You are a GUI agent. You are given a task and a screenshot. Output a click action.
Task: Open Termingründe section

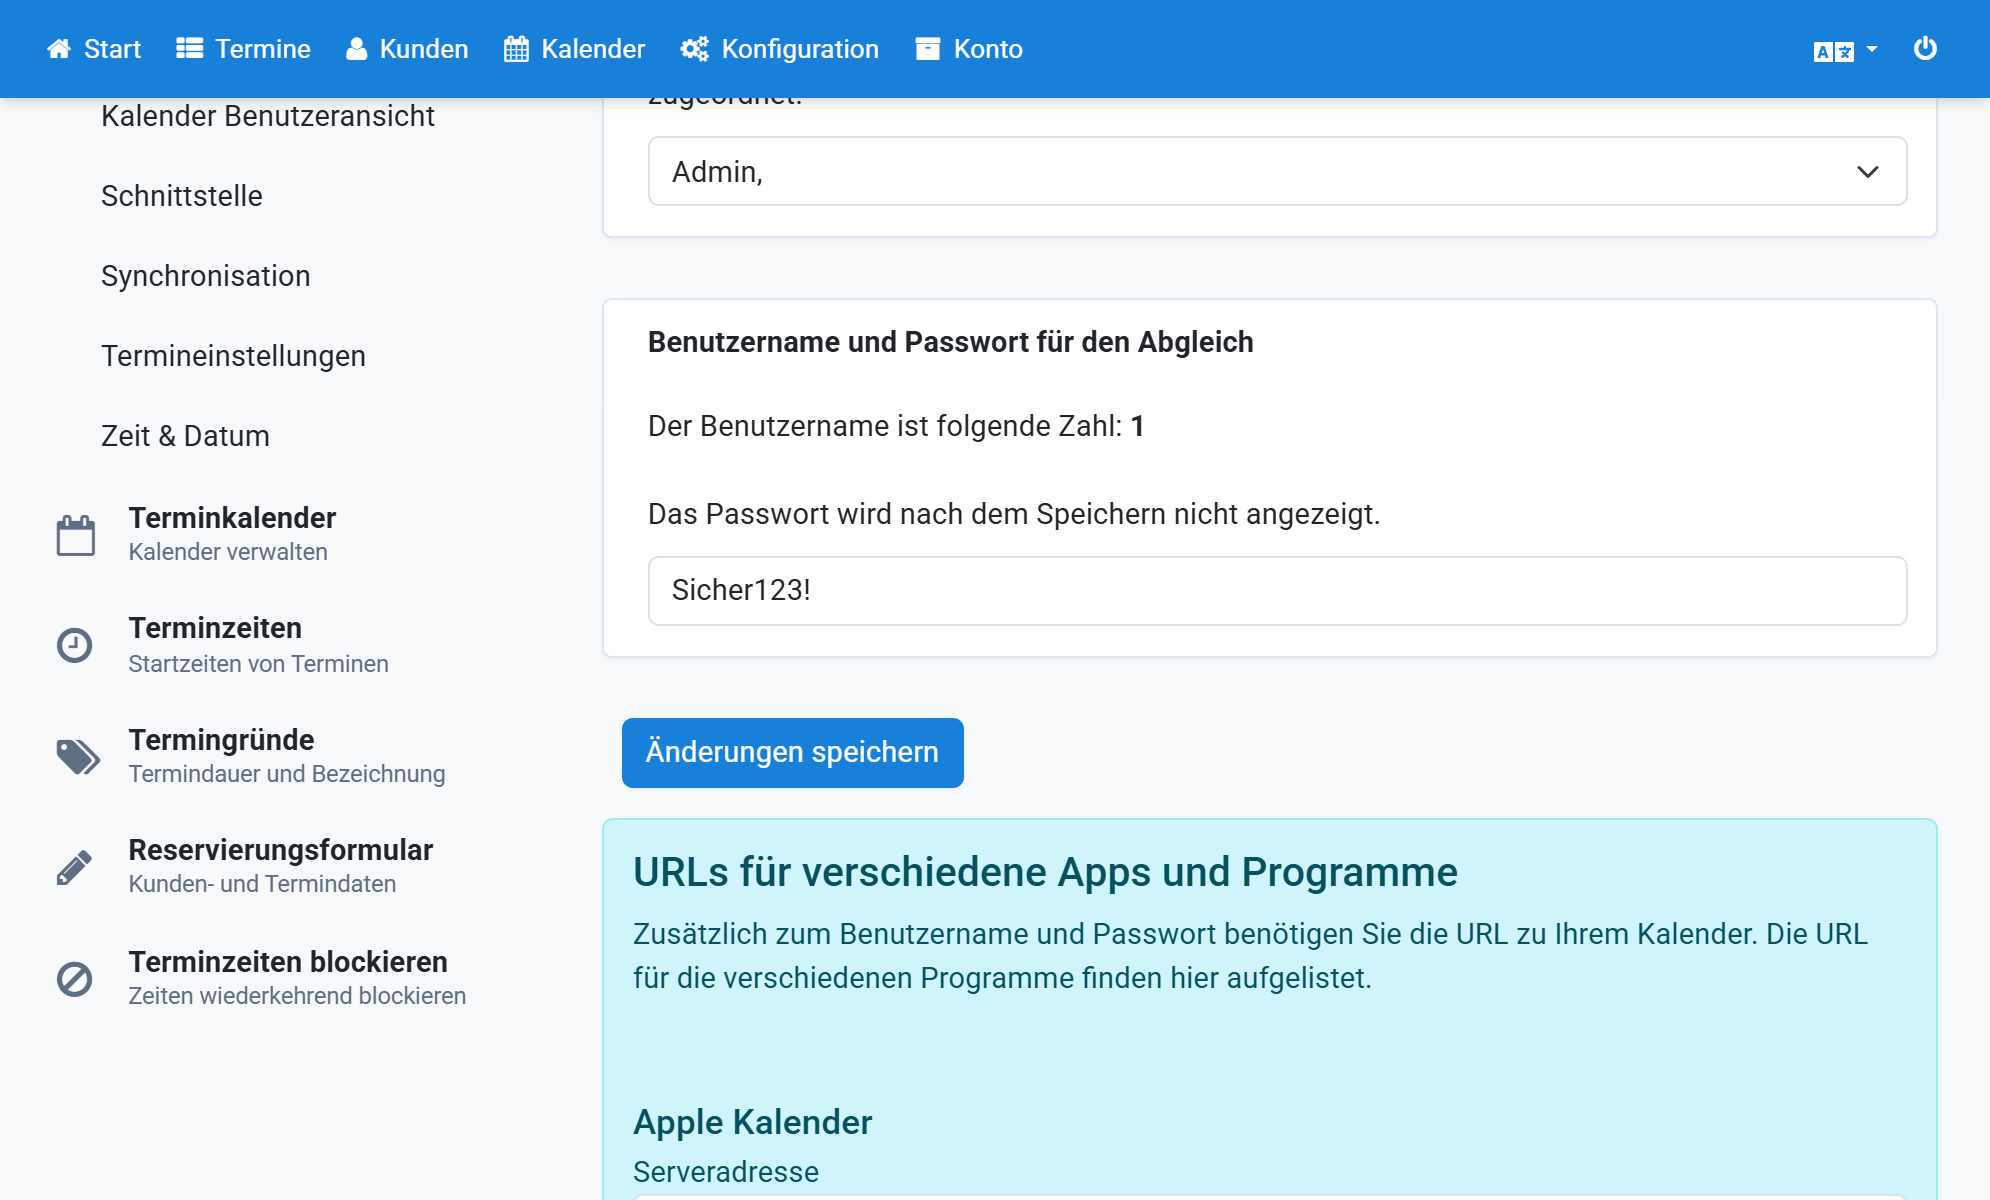pos(221,740)
